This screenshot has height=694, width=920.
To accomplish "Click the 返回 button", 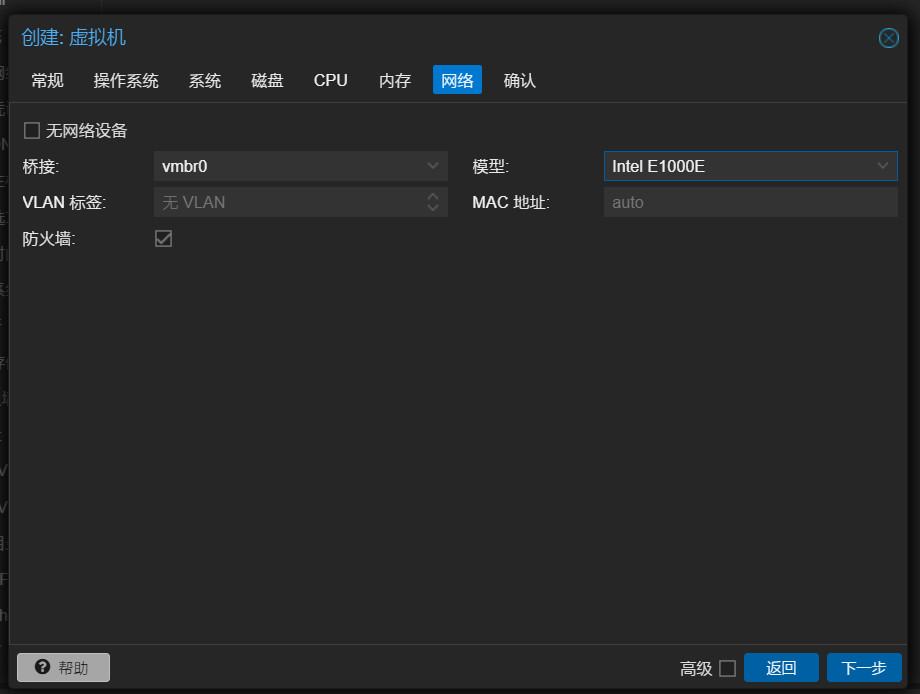I will click(781, 668).
